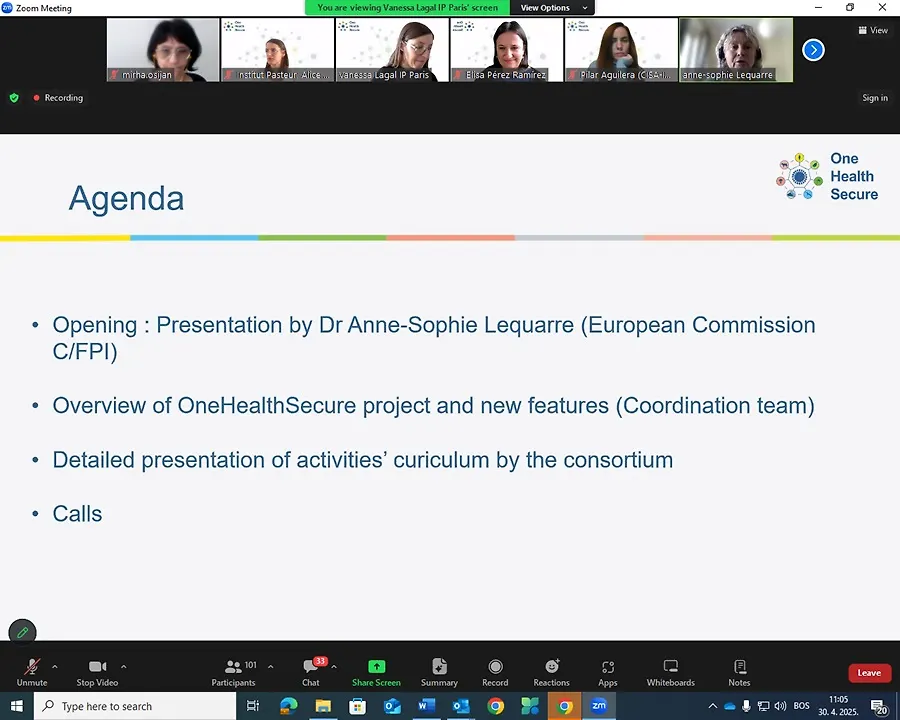Click the green annotation pencil icon
This screenshot has width=900, height=720.
coord(22,632)
